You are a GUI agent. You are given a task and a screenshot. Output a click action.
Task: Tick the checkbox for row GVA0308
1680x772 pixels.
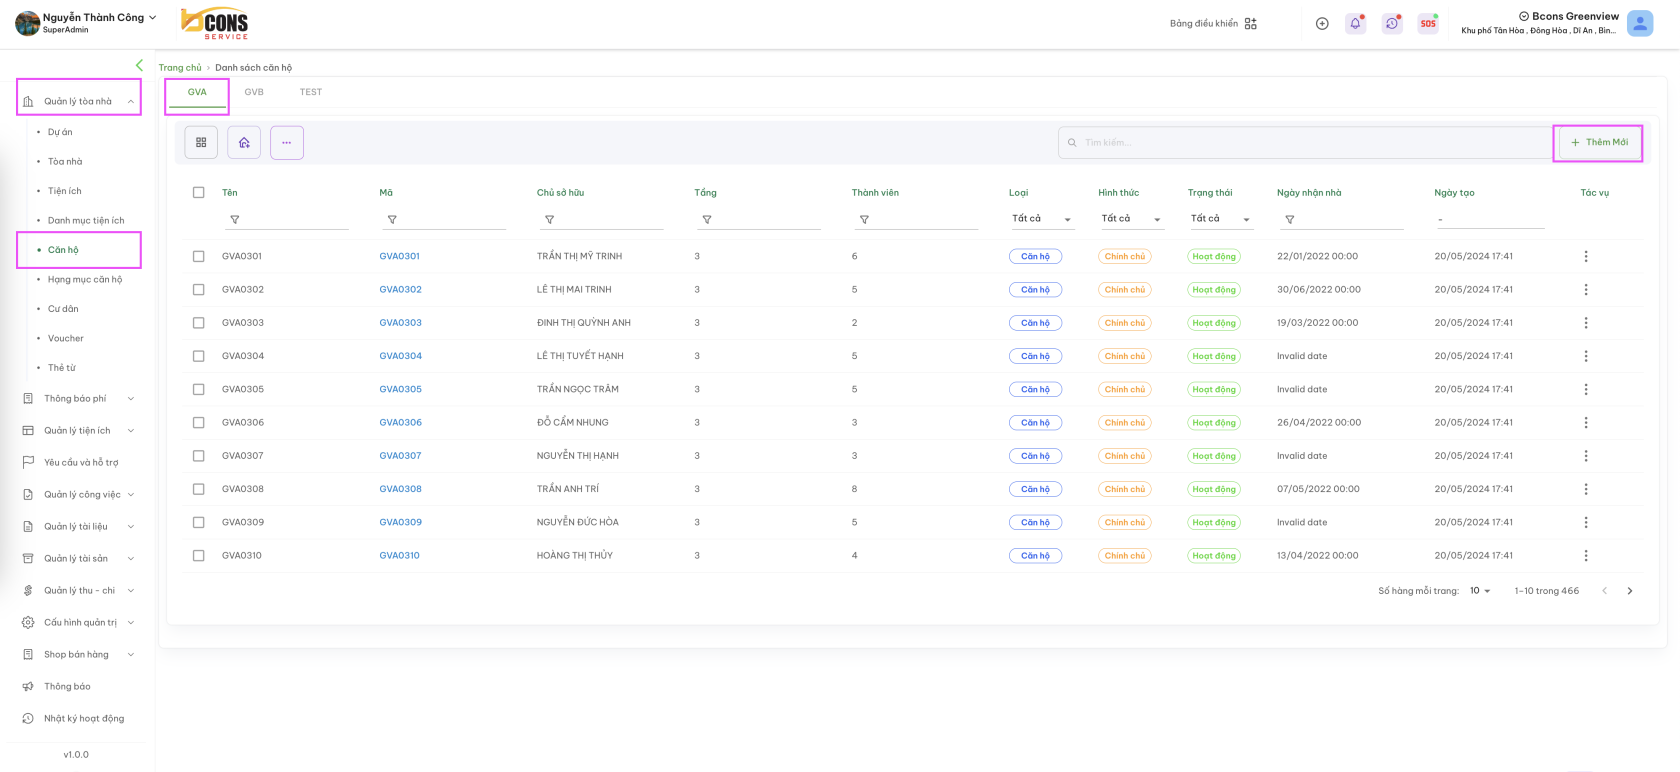pyautogui.click(x=198, y=489)
